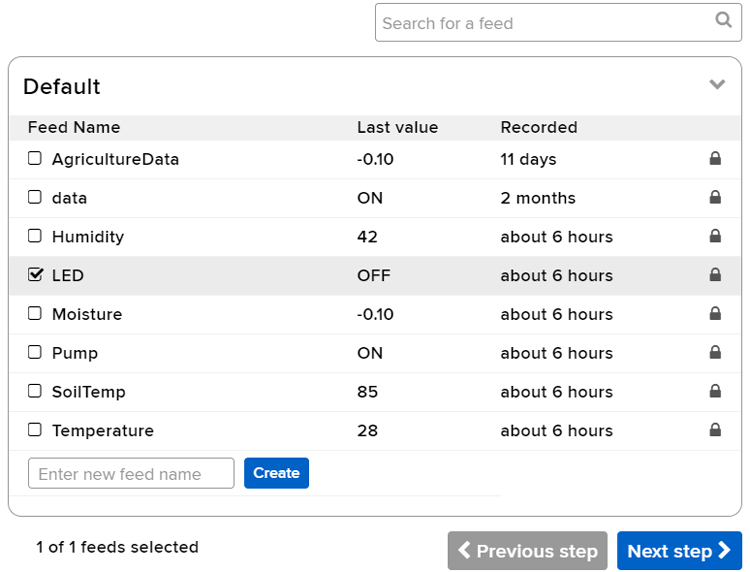Uncheck the LED feed checkbox
Screen dimensions: 750x572
click(x=35, y=275)
